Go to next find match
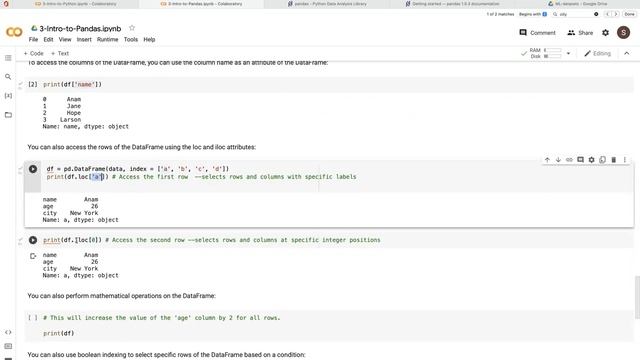 (x=616, y=14)
